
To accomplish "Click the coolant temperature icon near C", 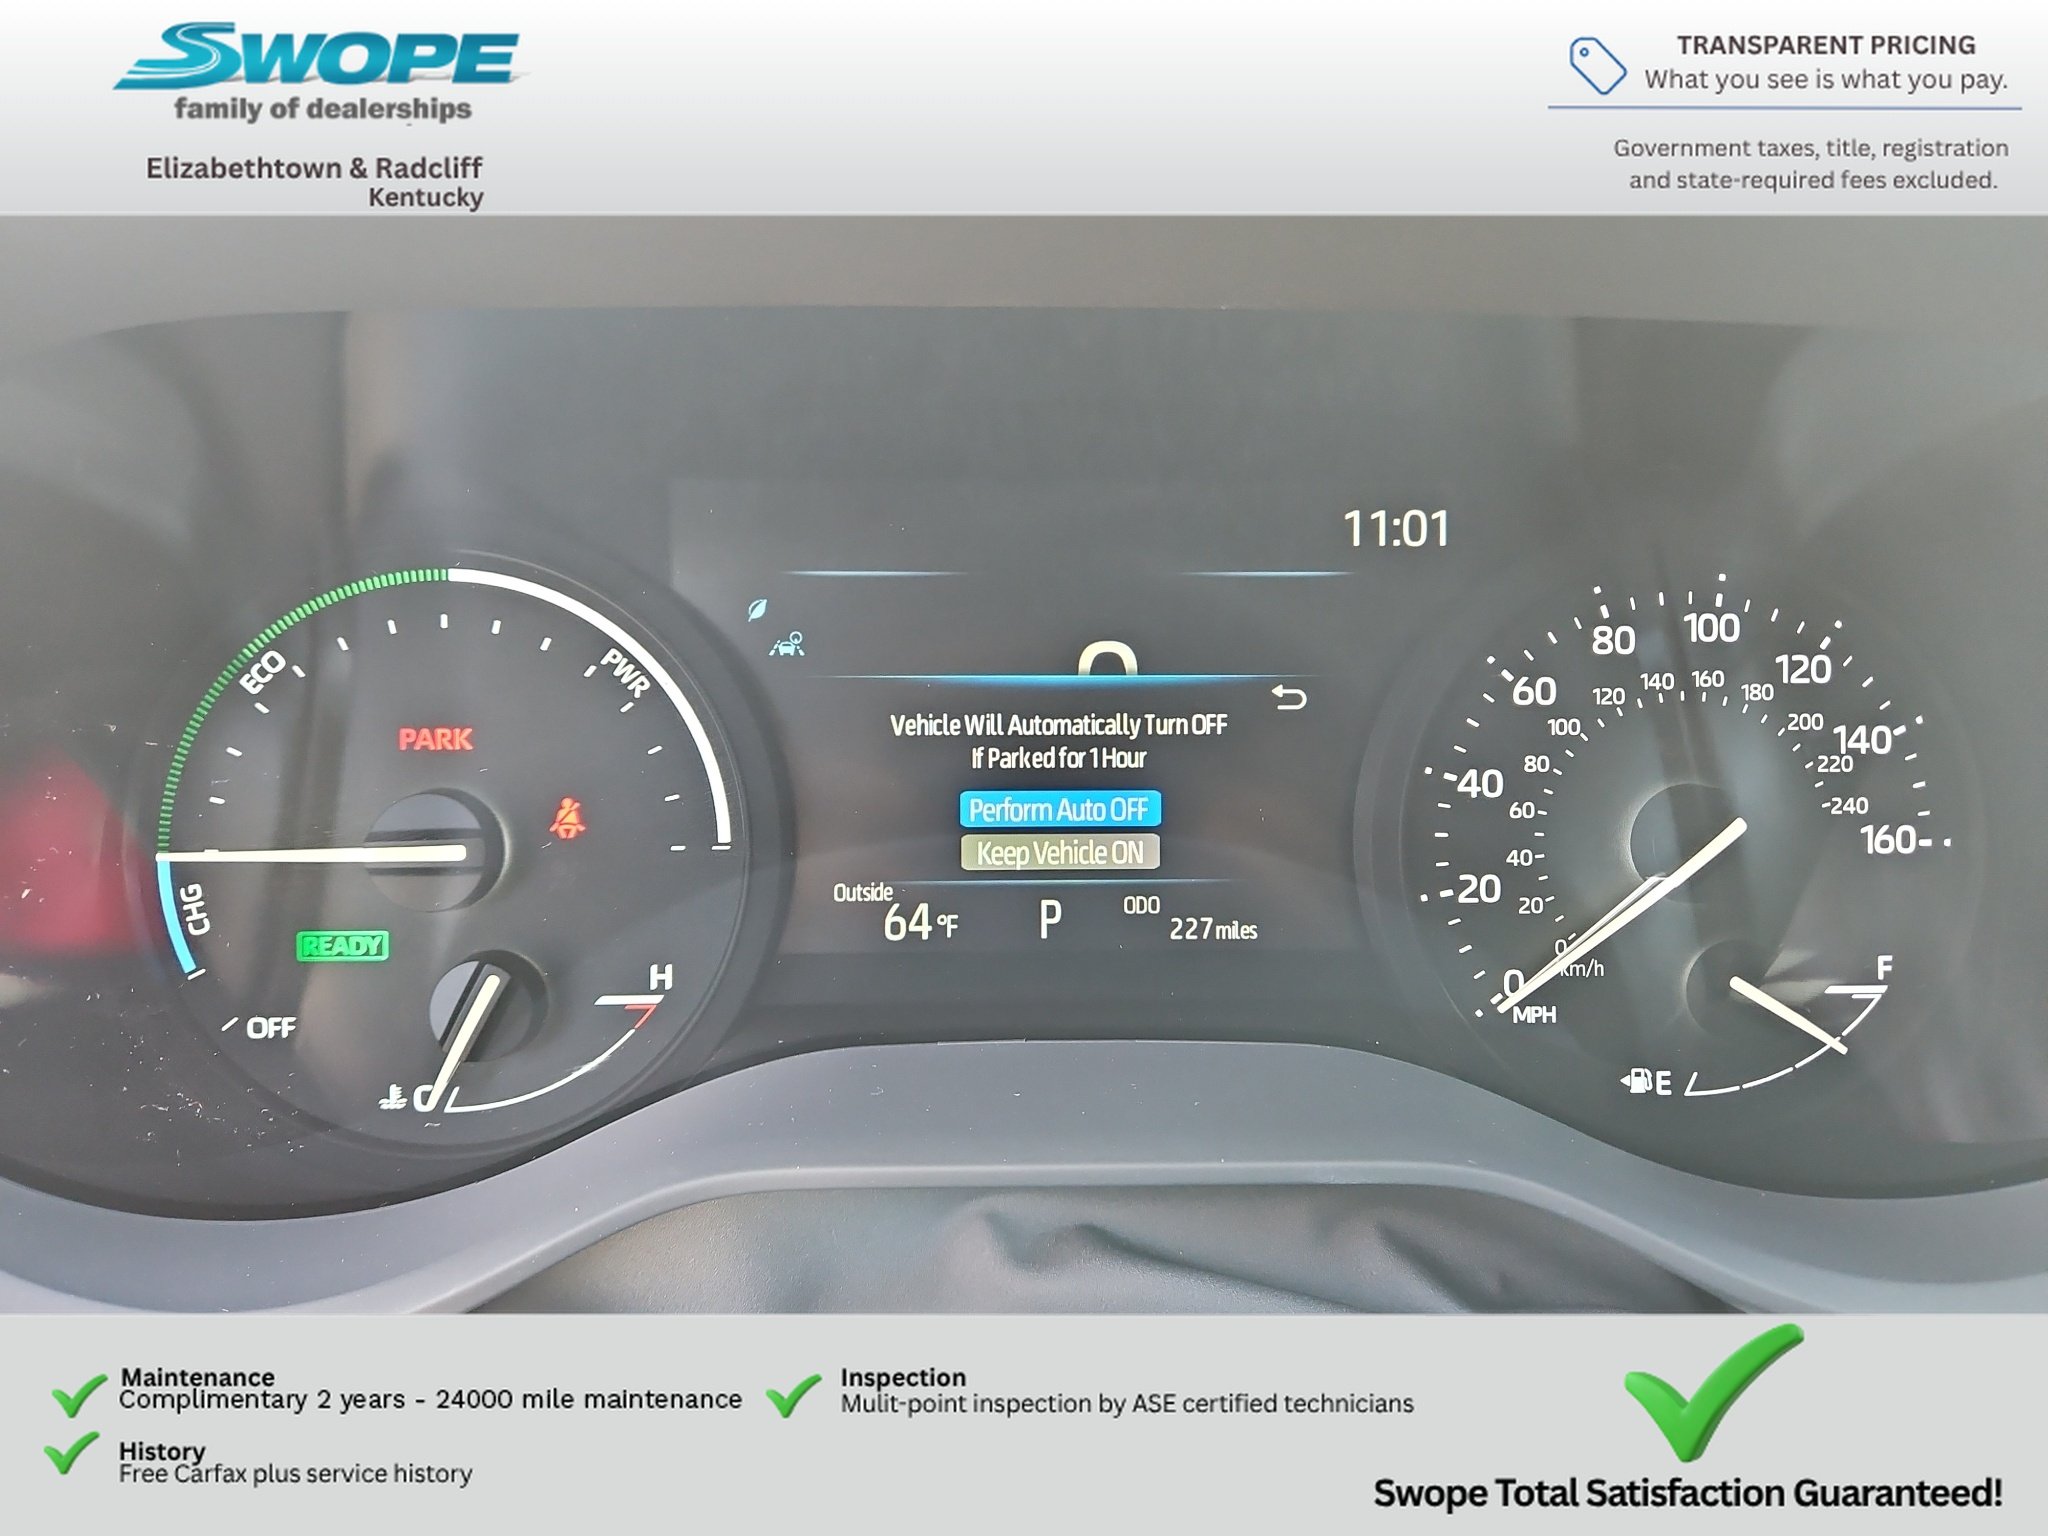I will [x=393, y=1098].
